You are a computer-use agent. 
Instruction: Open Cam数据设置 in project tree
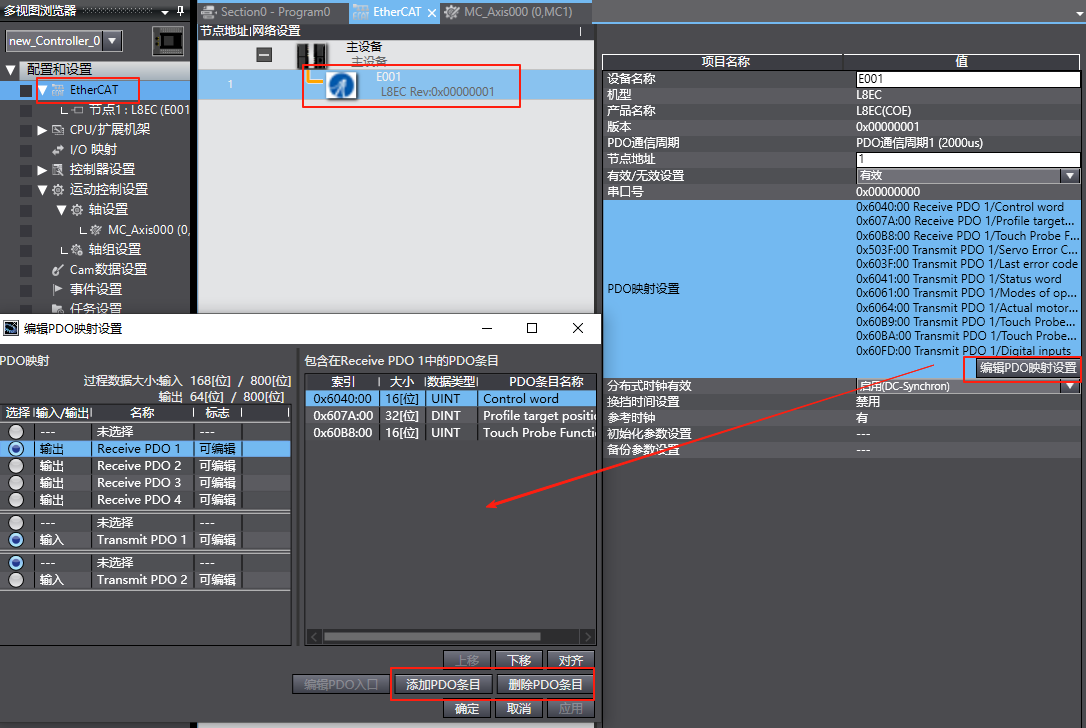point(107,269)
